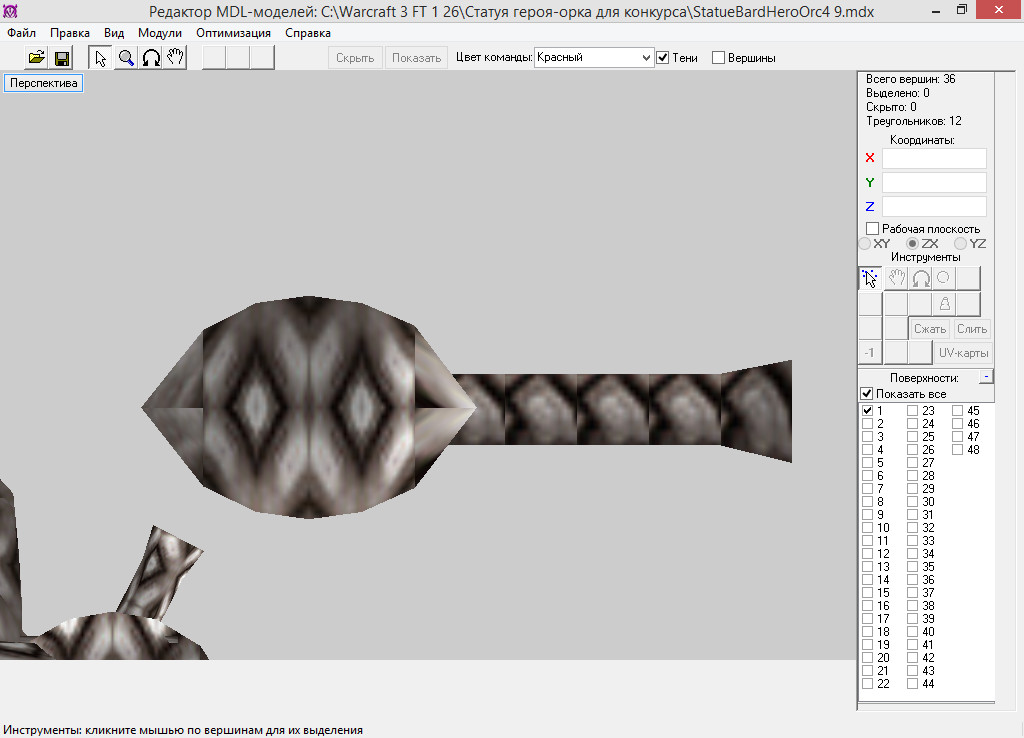Open the Цвет команды dropdown
This screenshot has height=738, width=1024.
tap(594, 57)
